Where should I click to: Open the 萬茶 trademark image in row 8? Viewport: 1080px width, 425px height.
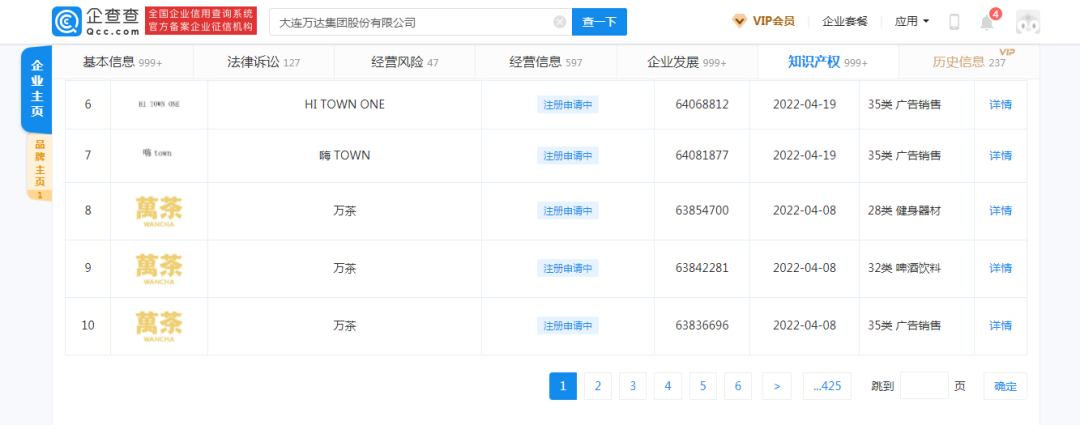pos(159,210)
